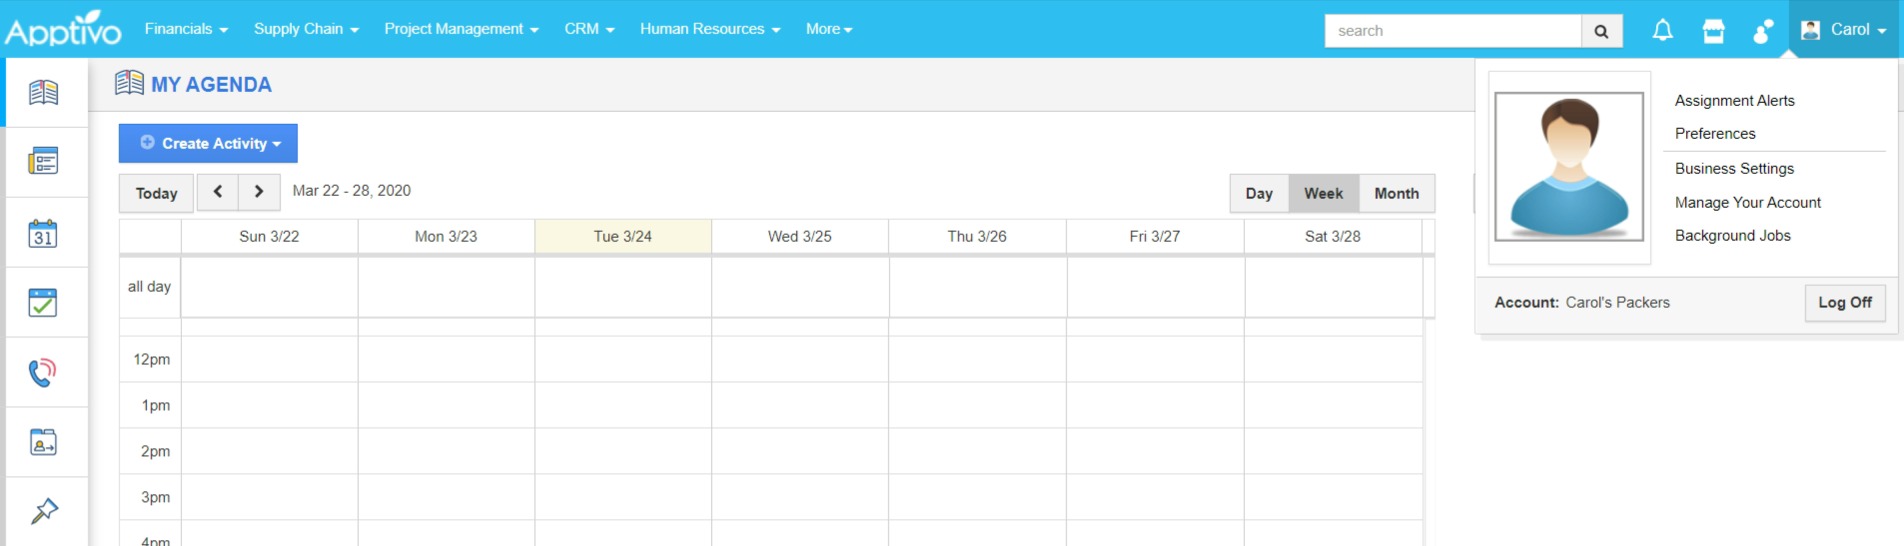Open Business Settings from user menu

tap(1734, 169)
